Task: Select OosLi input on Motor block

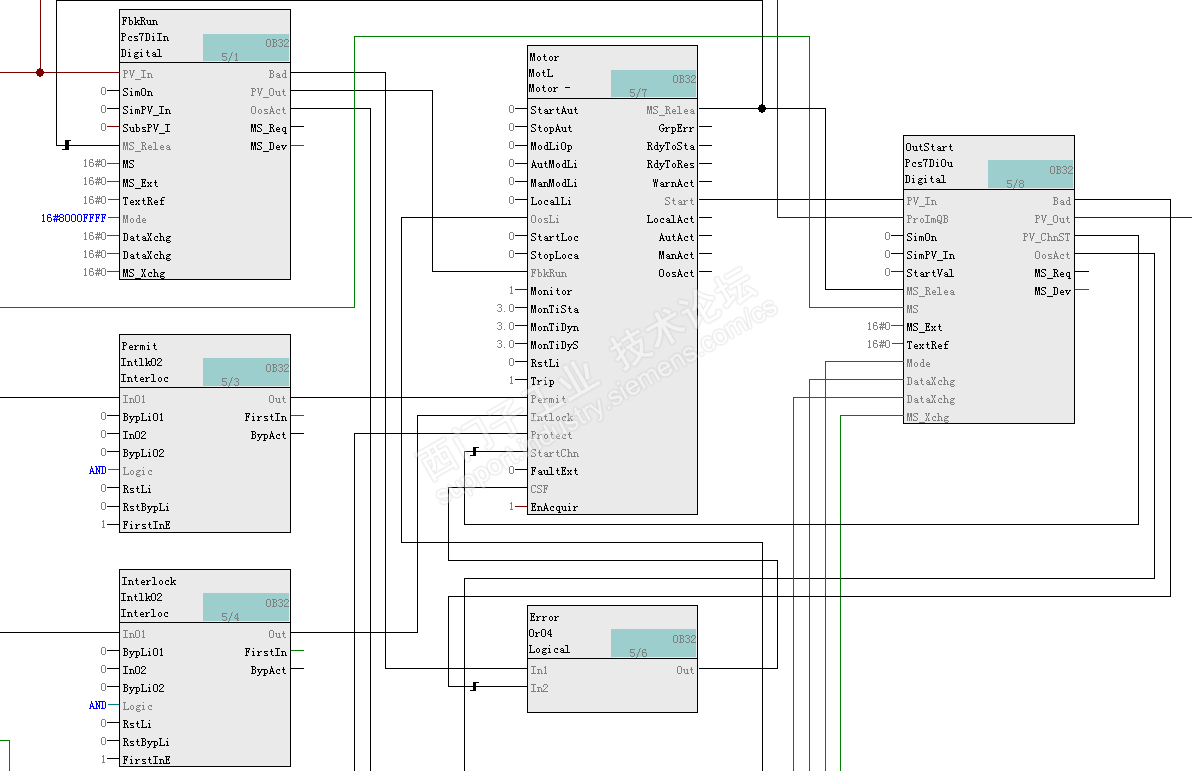Action: coord(544,219)
